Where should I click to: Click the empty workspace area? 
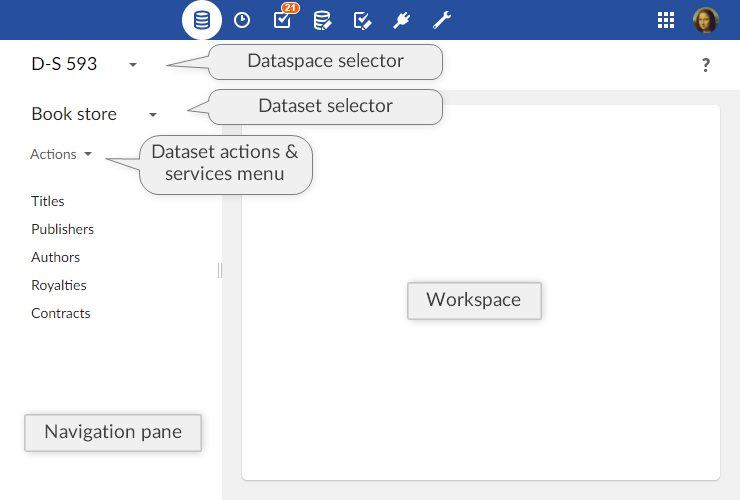coord(480,400)
